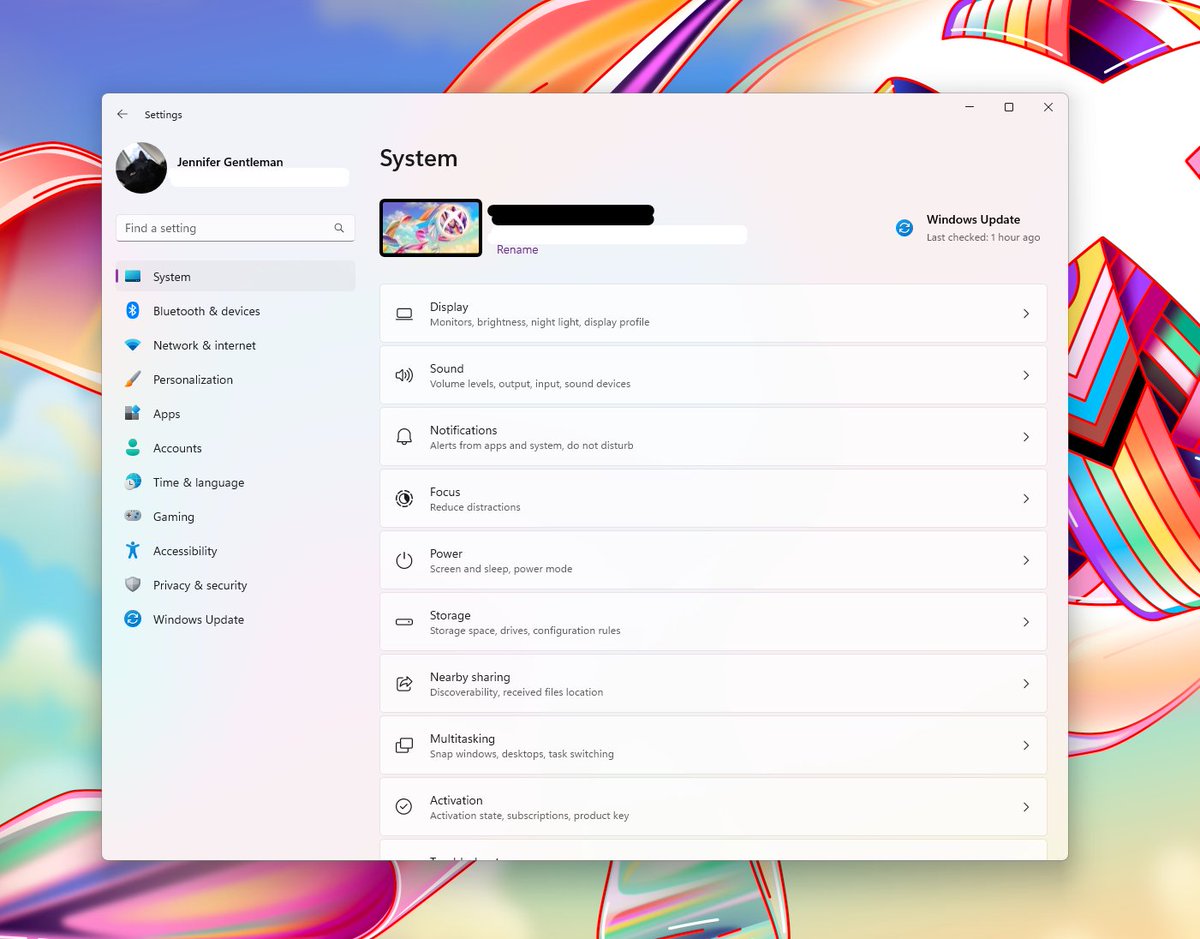
Task: Click the search magnifier icon
Action: tap(339, 228)
